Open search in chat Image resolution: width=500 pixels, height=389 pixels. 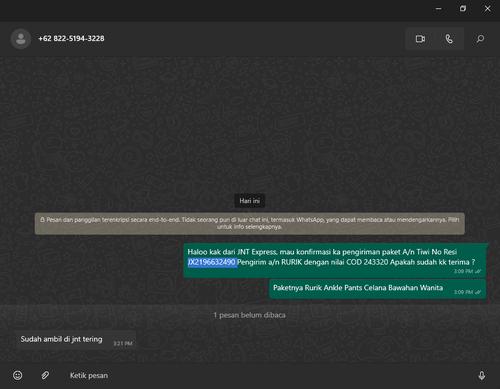coord(480,39)
